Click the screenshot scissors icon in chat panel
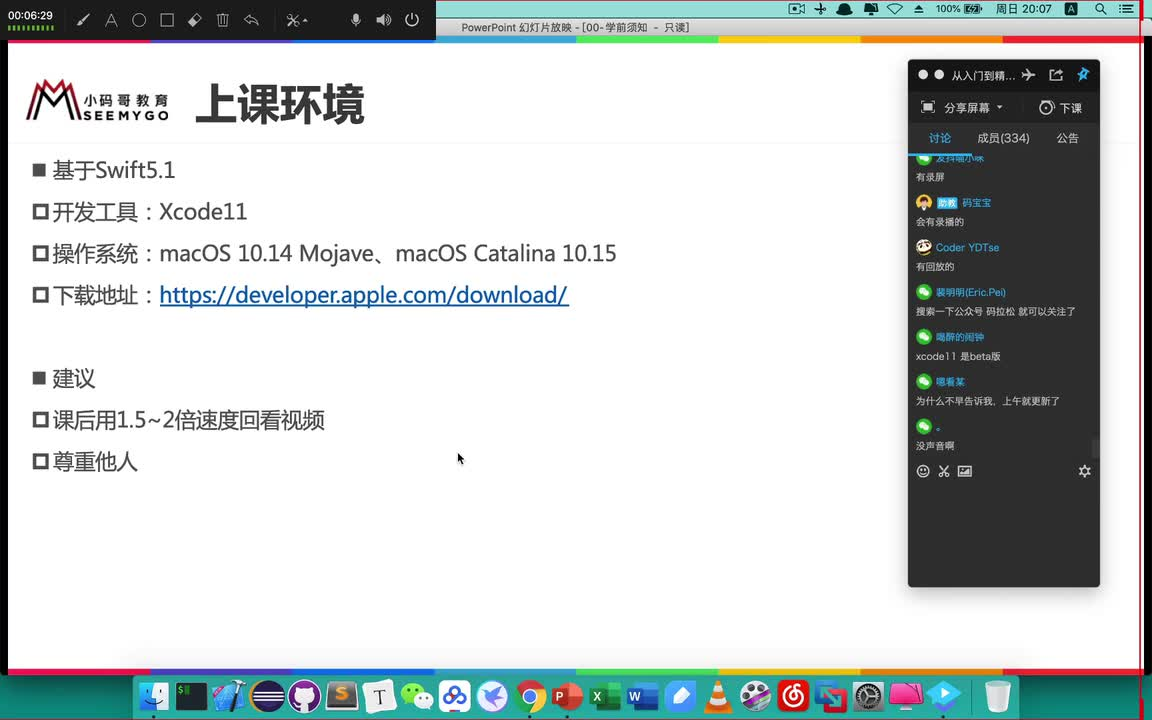Image resolution: width=1152 pixels, height=720 pixels. pos(943,471)
